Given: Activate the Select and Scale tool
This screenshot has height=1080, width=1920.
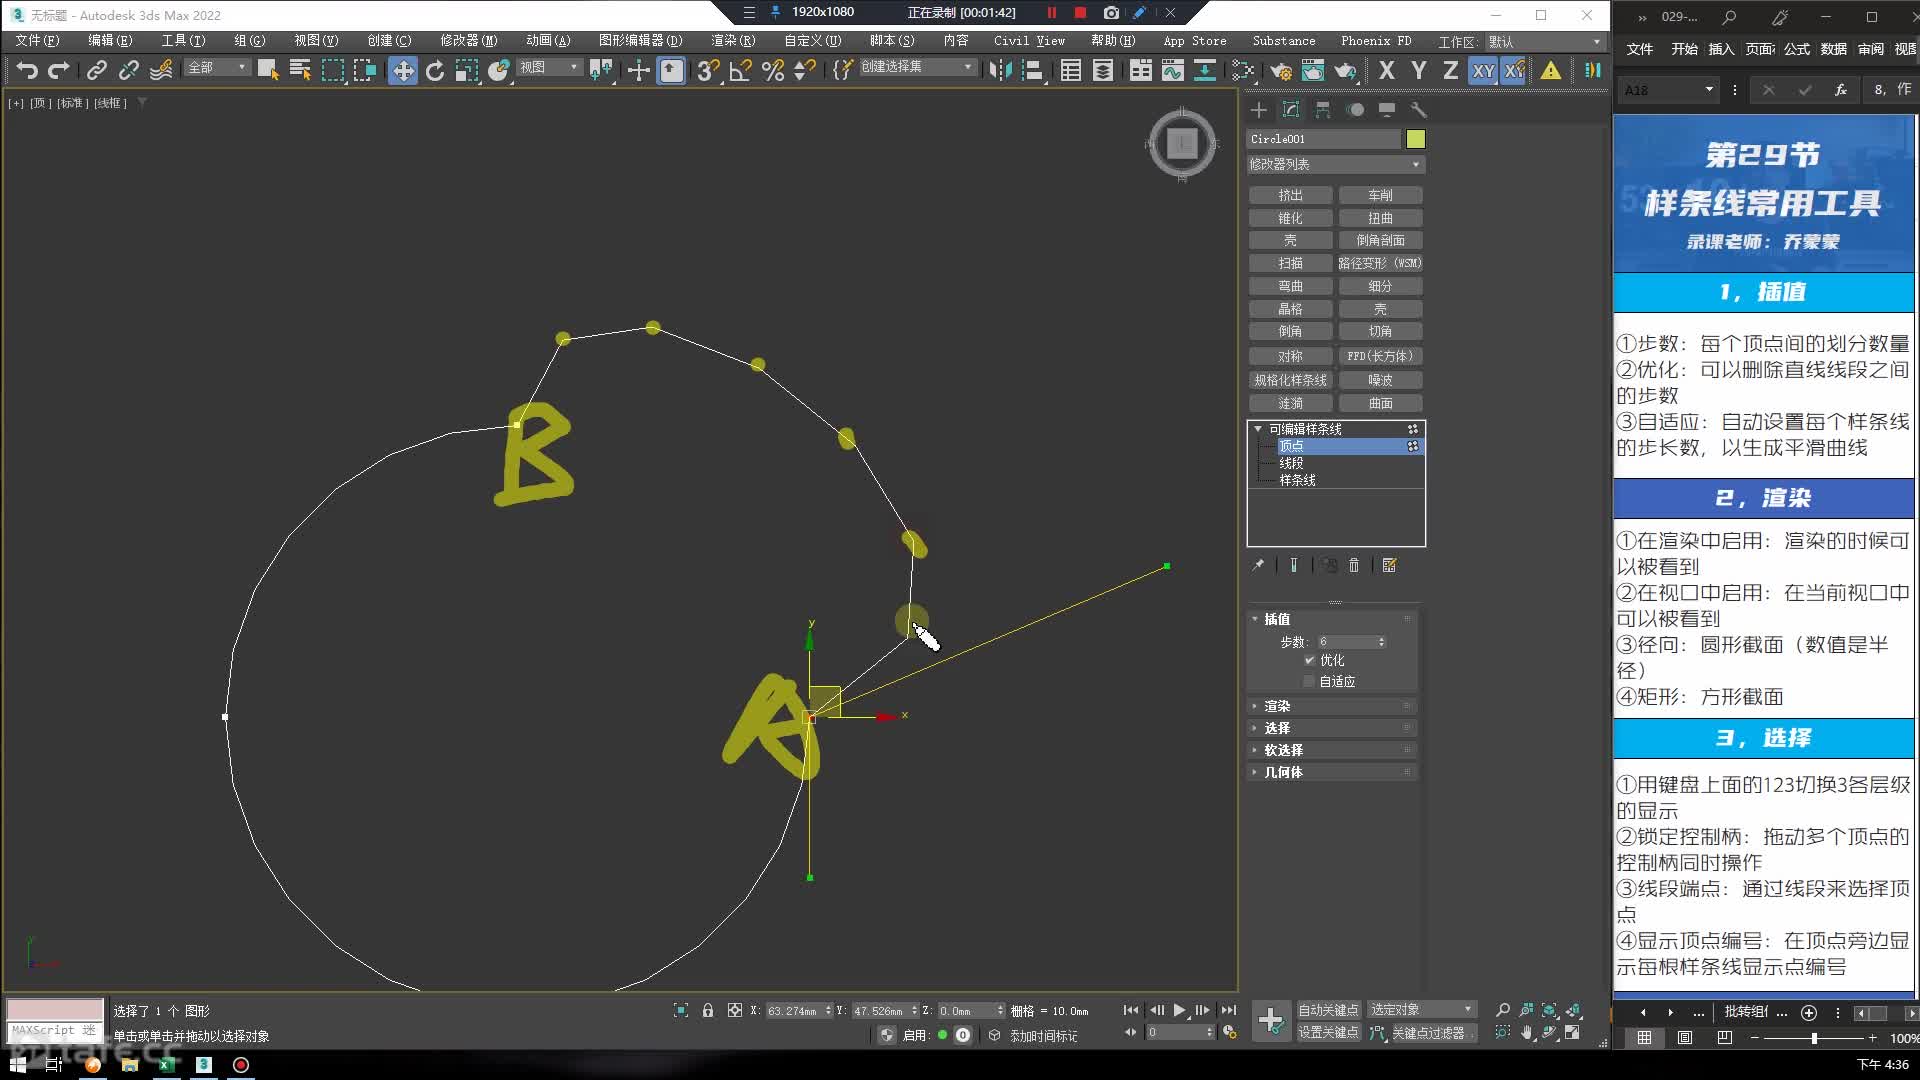Looking at the screenshot, I should 467,70.
